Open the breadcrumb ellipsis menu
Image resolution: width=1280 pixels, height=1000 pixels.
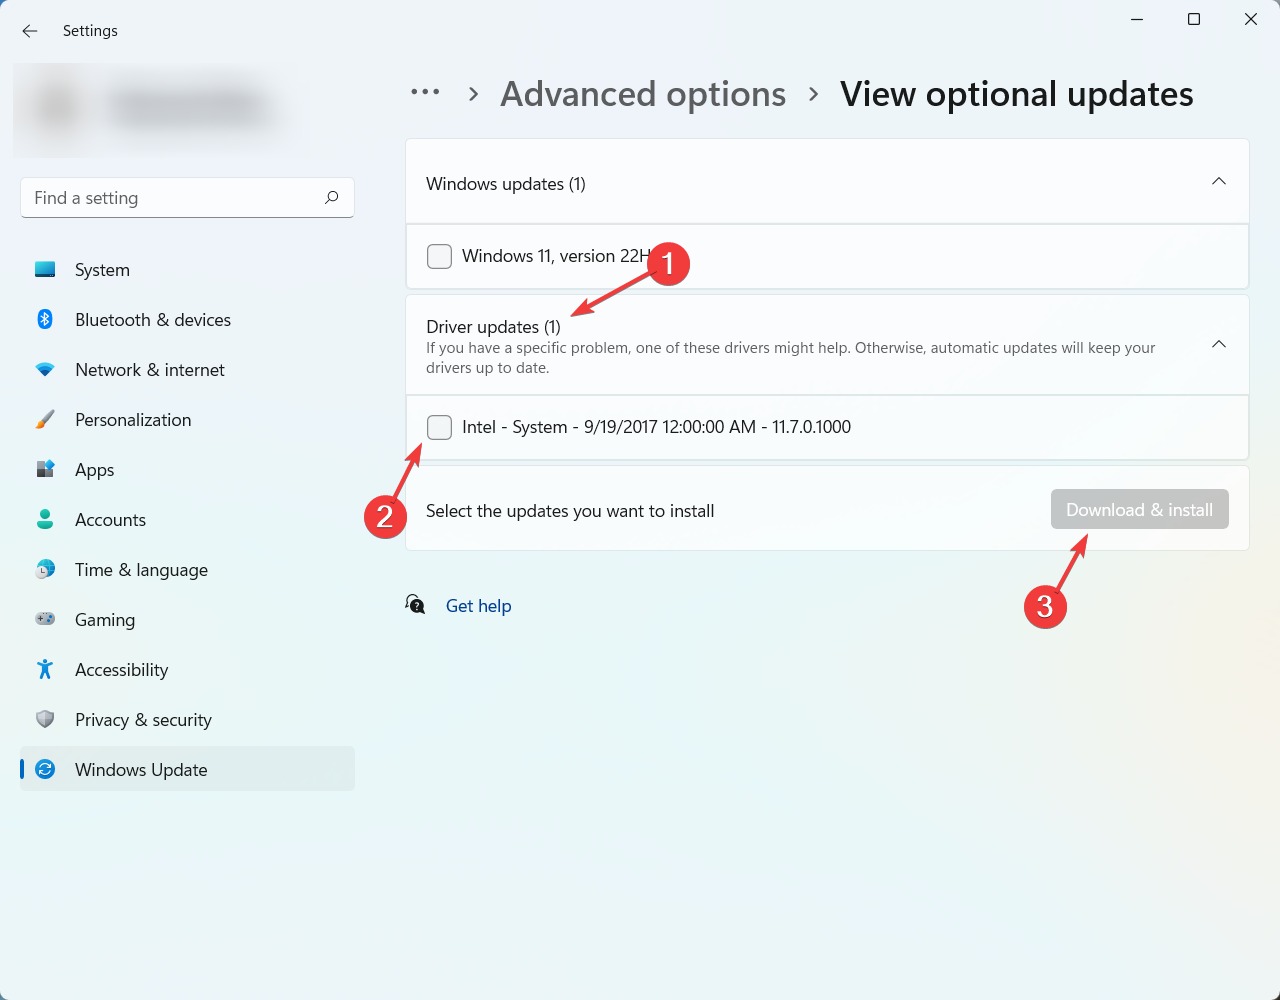coord(425,93)
